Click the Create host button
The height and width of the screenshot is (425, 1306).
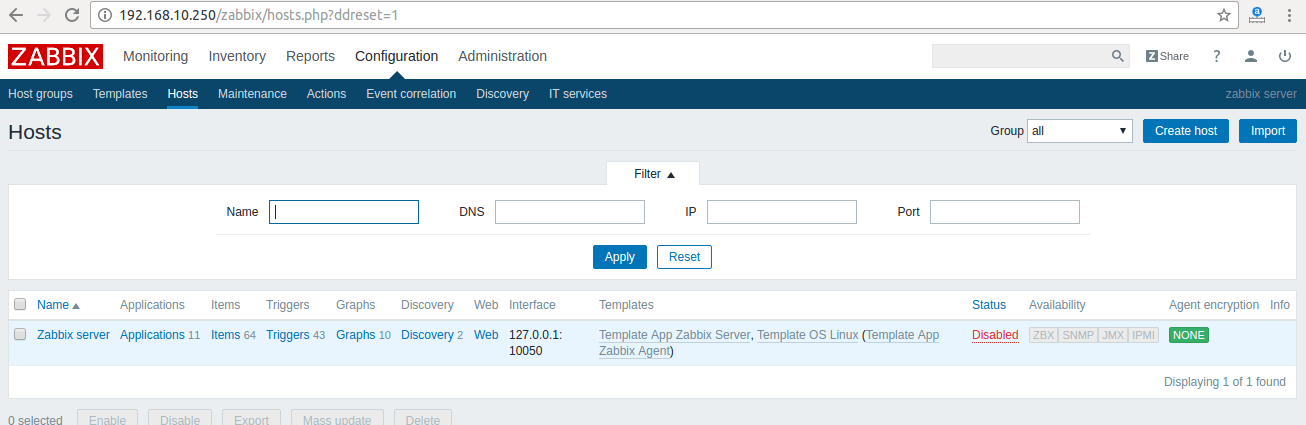click(x=1185, y=131)
